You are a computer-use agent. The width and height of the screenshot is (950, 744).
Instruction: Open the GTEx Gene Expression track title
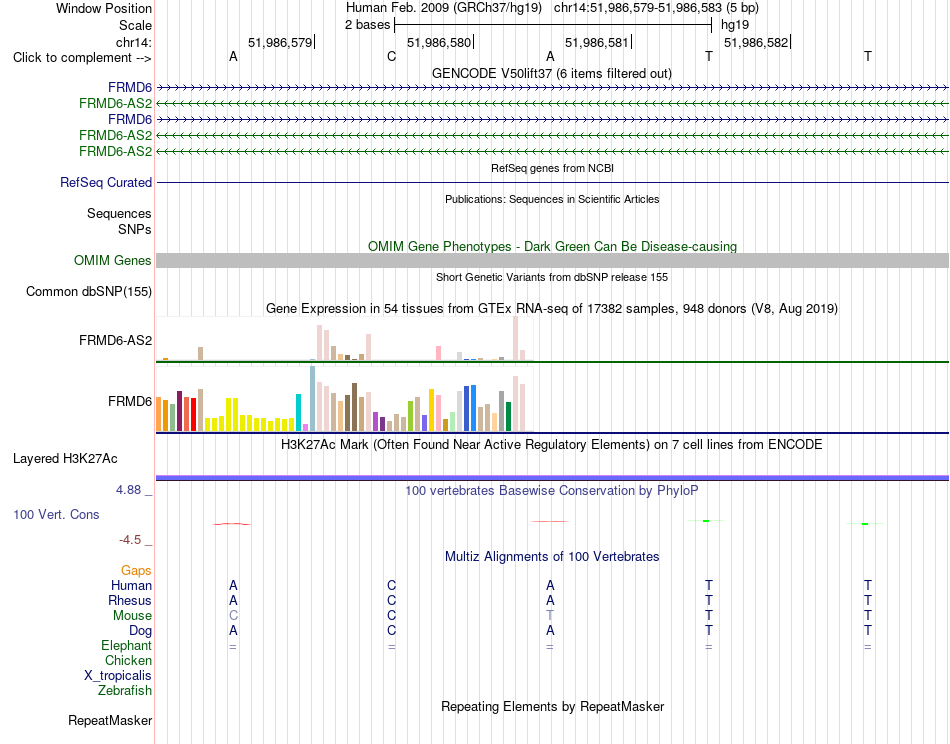pyautogui.click(x=552, y=308)
